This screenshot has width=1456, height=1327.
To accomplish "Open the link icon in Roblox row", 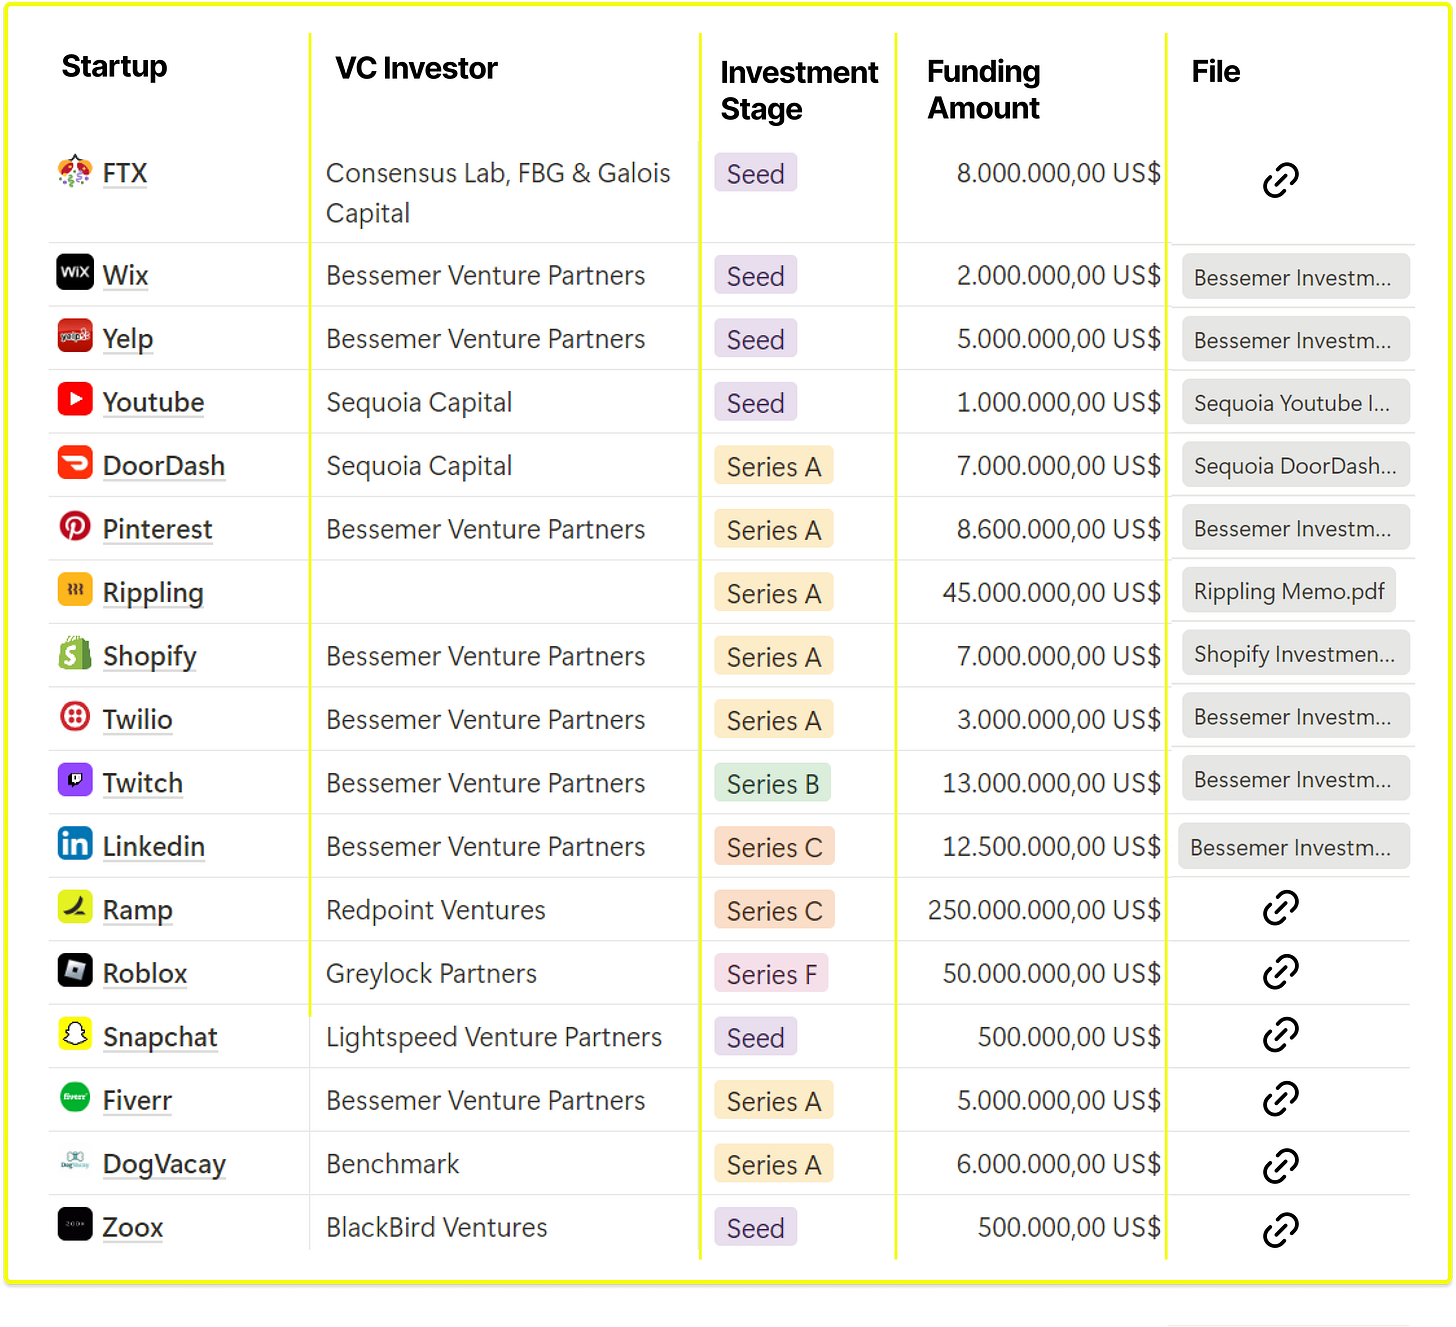I will coord(1280,971).
